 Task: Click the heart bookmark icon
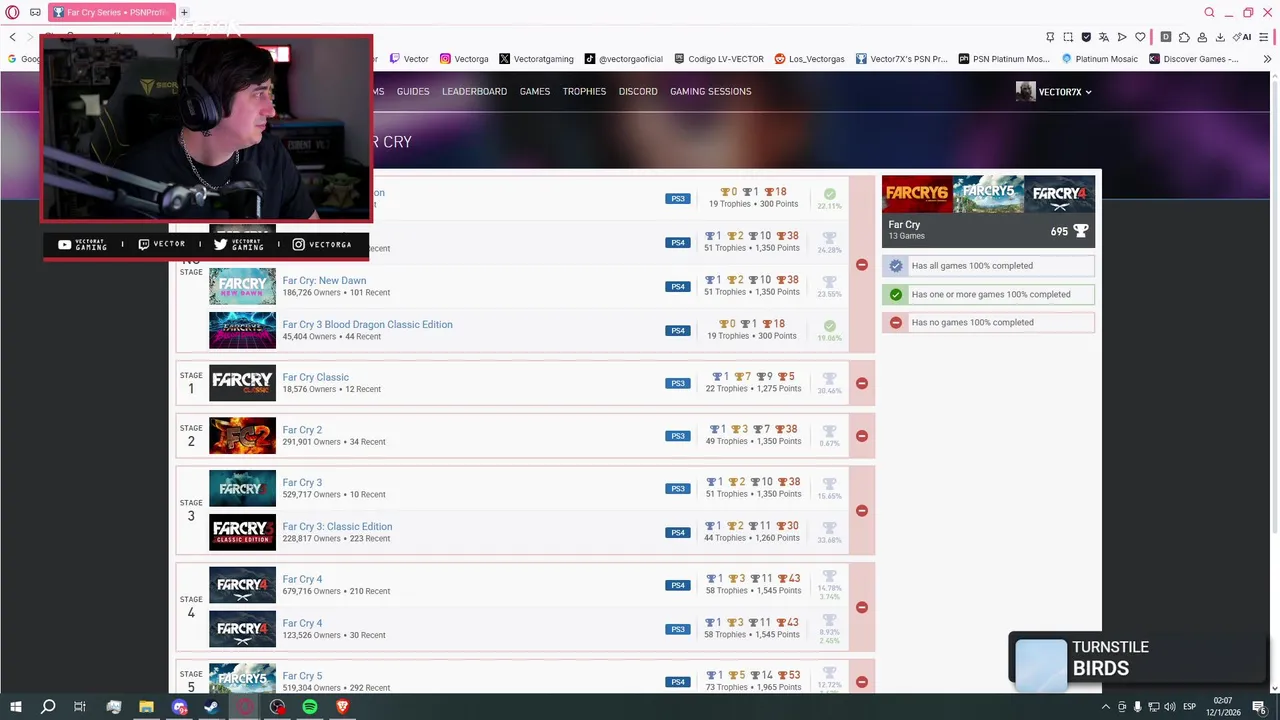(x=1140, y=37)
